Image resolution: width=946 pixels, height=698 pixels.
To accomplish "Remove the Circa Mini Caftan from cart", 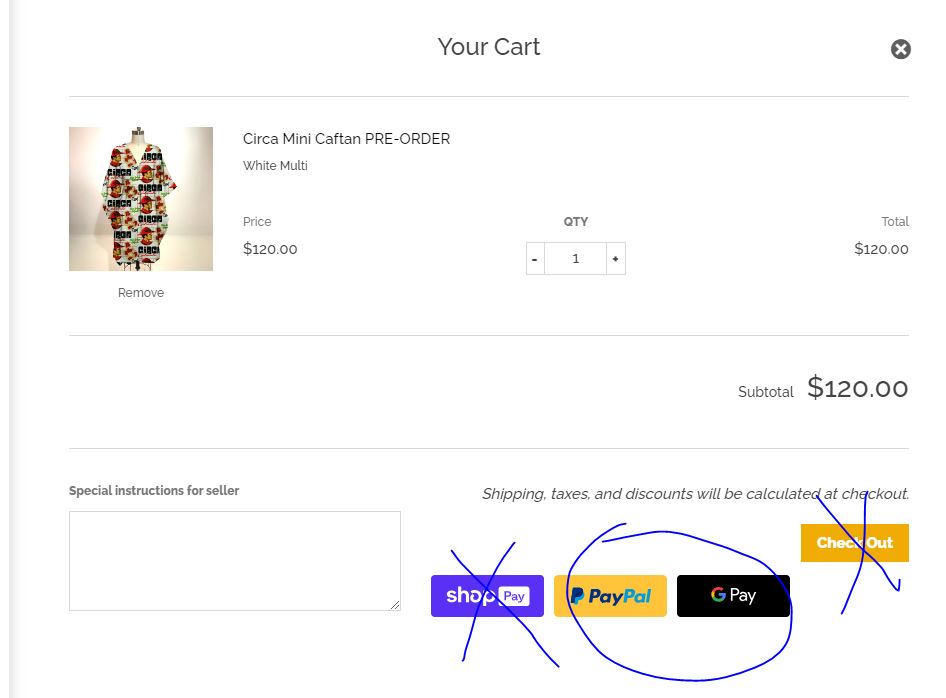I will [141, 293].
